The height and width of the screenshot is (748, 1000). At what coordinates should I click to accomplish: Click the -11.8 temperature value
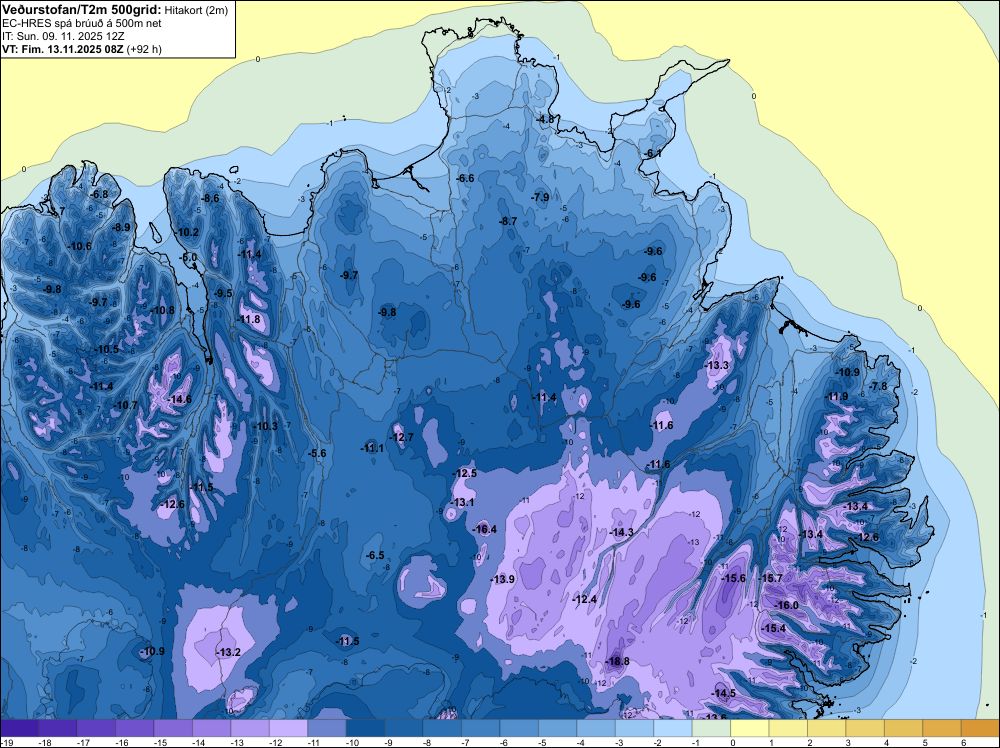[x=248, y=319]
